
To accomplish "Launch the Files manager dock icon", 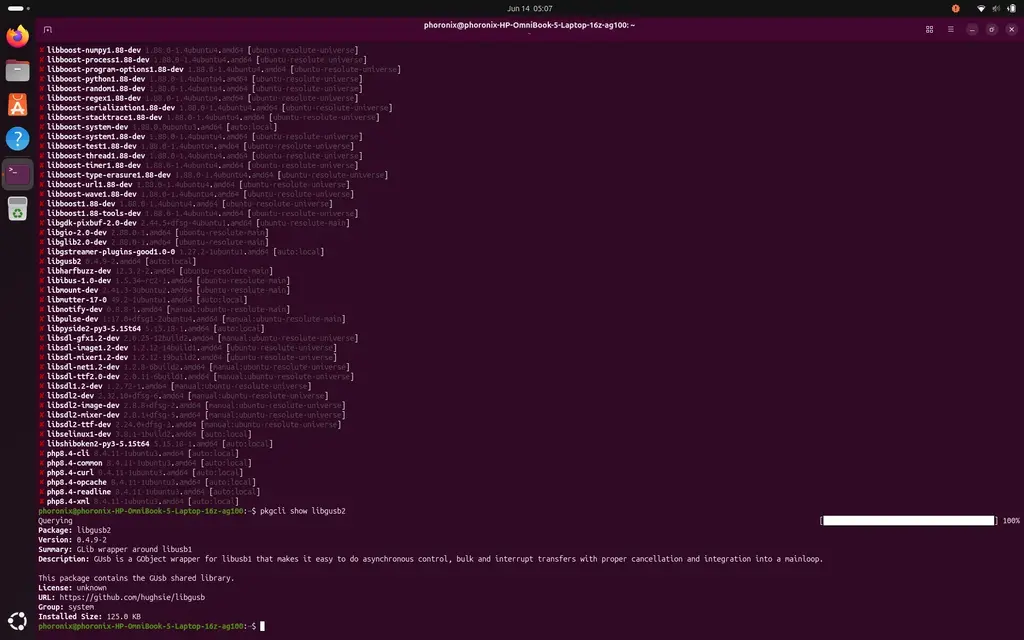I will (18, 70).
